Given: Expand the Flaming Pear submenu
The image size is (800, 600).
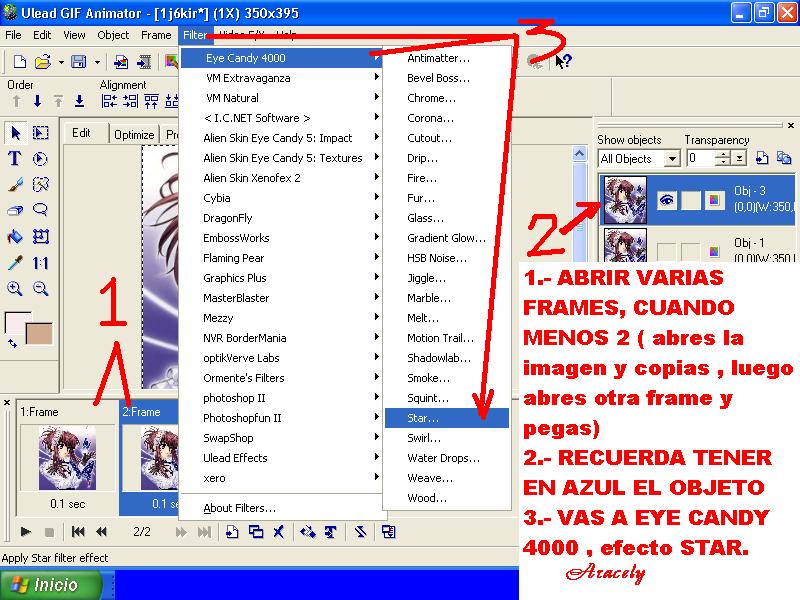Looking at the screenshot, I should point(282,258).
